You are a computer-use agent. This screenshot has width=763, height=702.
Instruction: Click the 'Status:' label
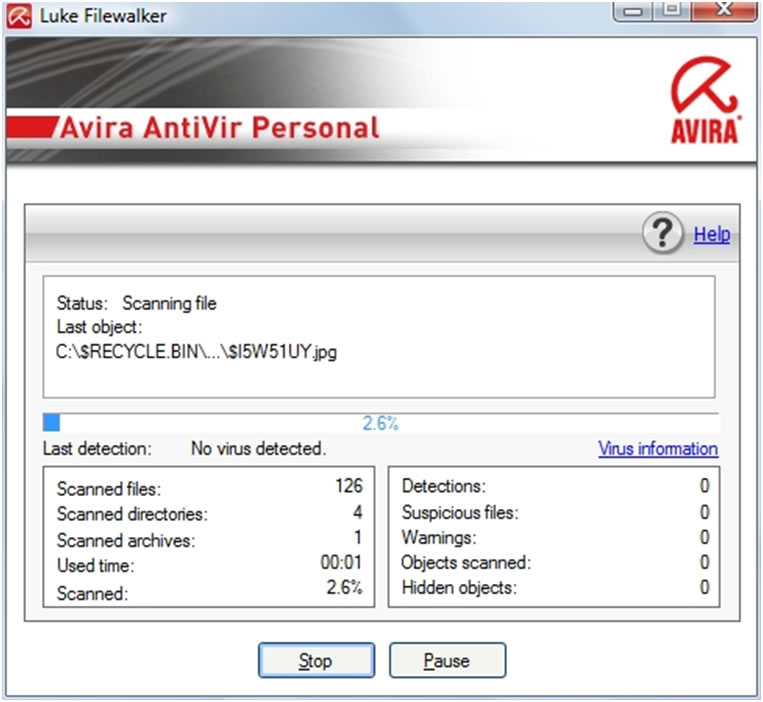pyautogui.click(x=82, y=303)
